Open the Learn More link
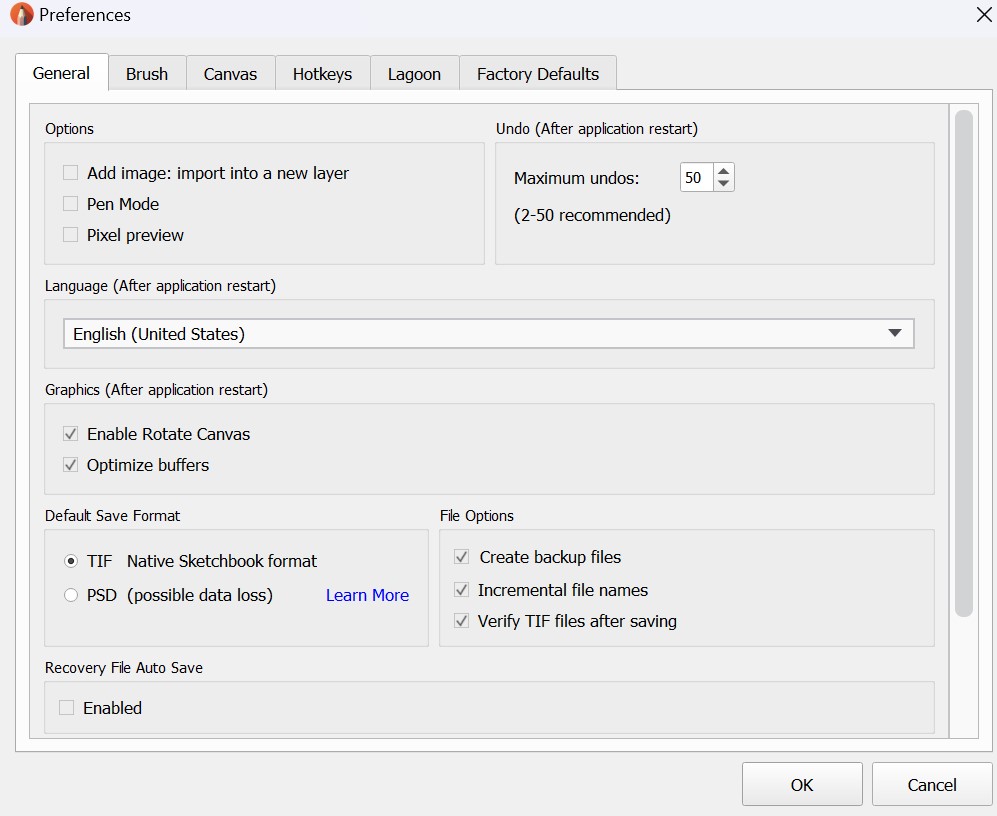Viewport: 997px width, 816px height. click(367, 595)
